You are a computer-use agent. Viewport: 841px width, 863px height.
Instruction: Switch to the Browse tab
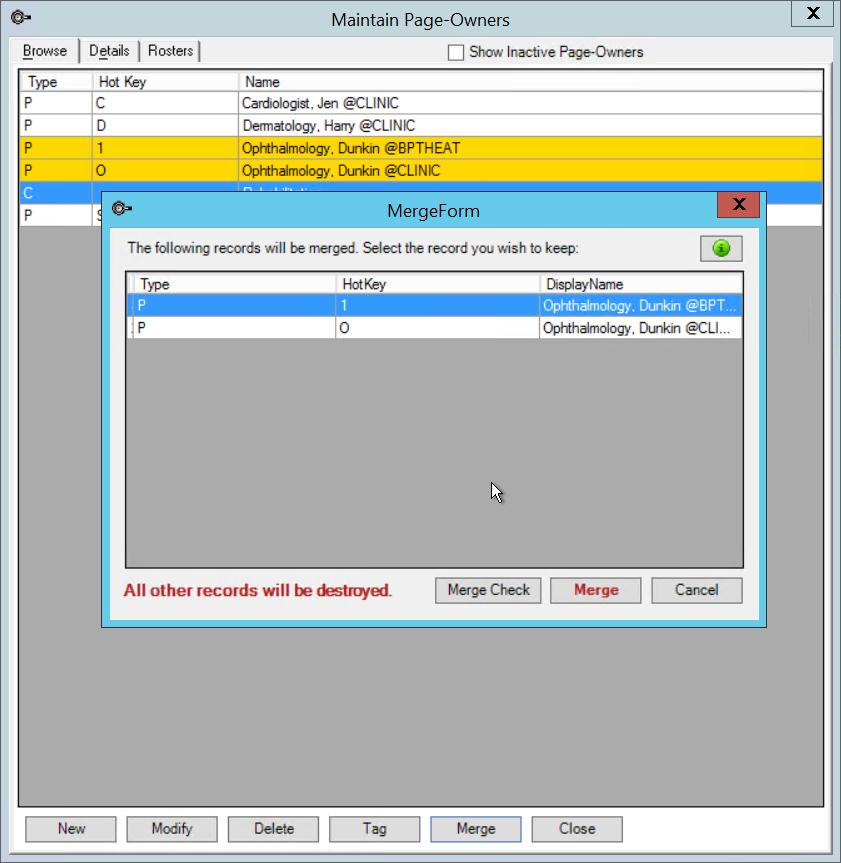point(45,51)
